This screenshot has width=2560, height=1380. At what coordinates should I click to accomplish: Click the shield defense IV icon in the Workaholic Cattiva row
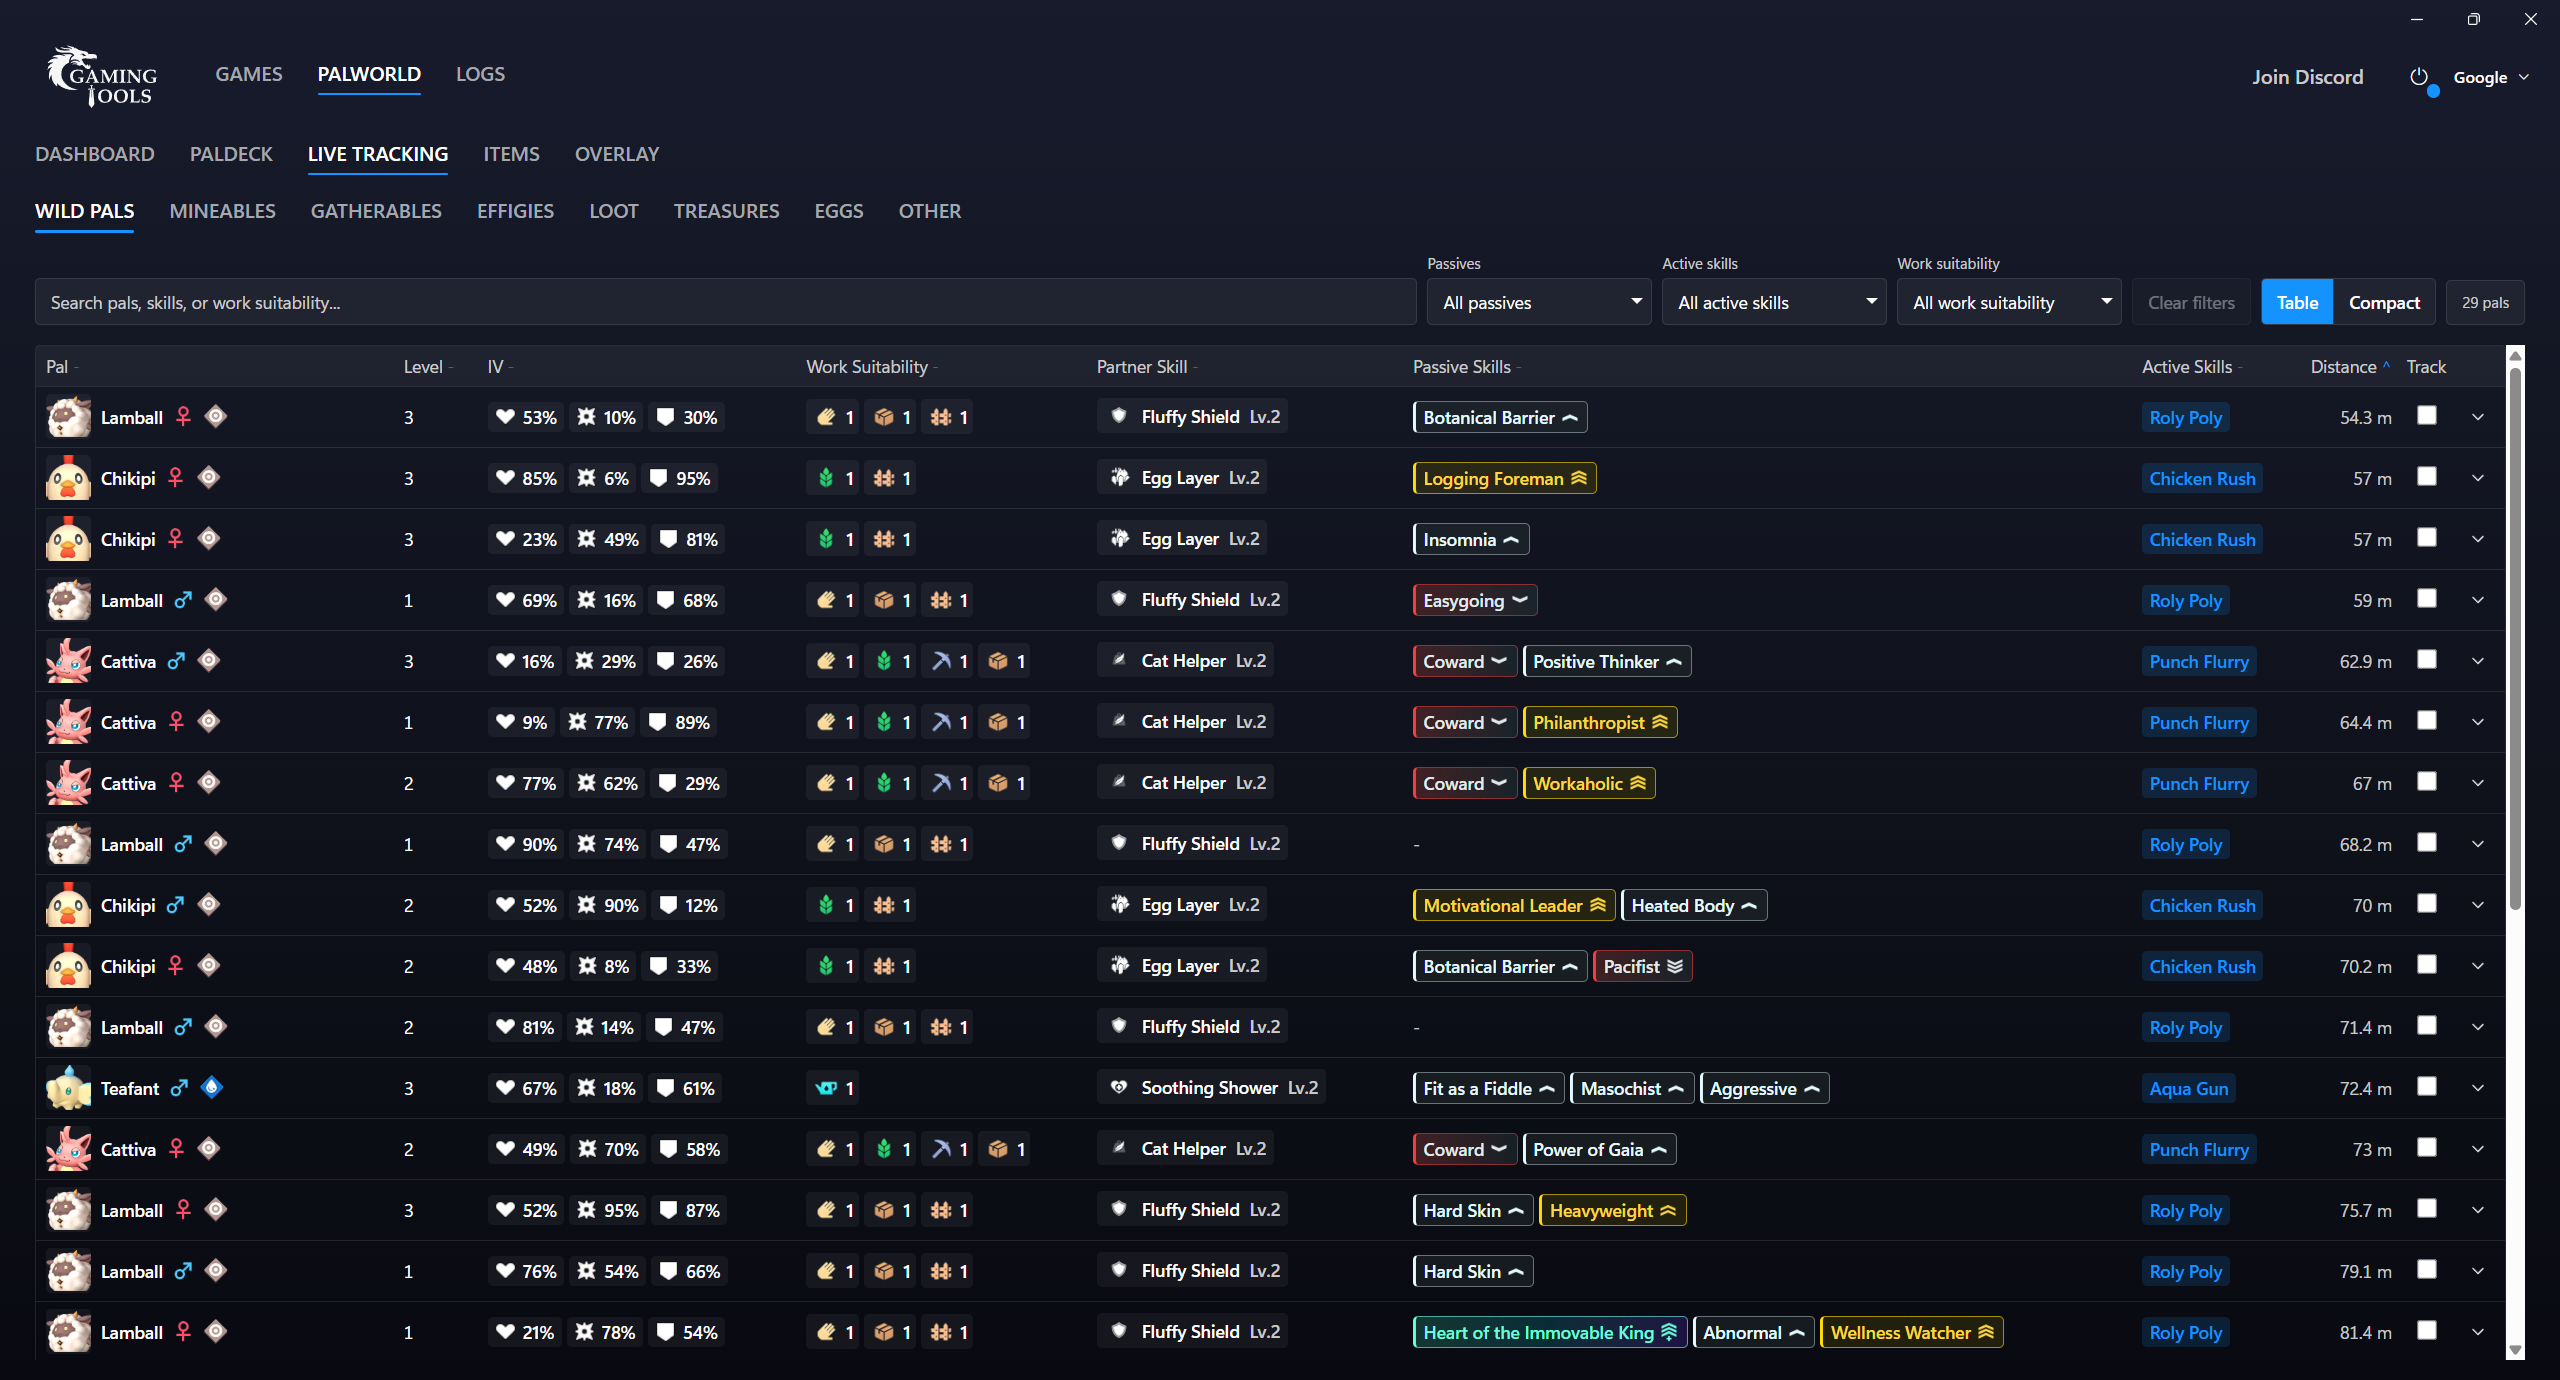tap(668, 783)
